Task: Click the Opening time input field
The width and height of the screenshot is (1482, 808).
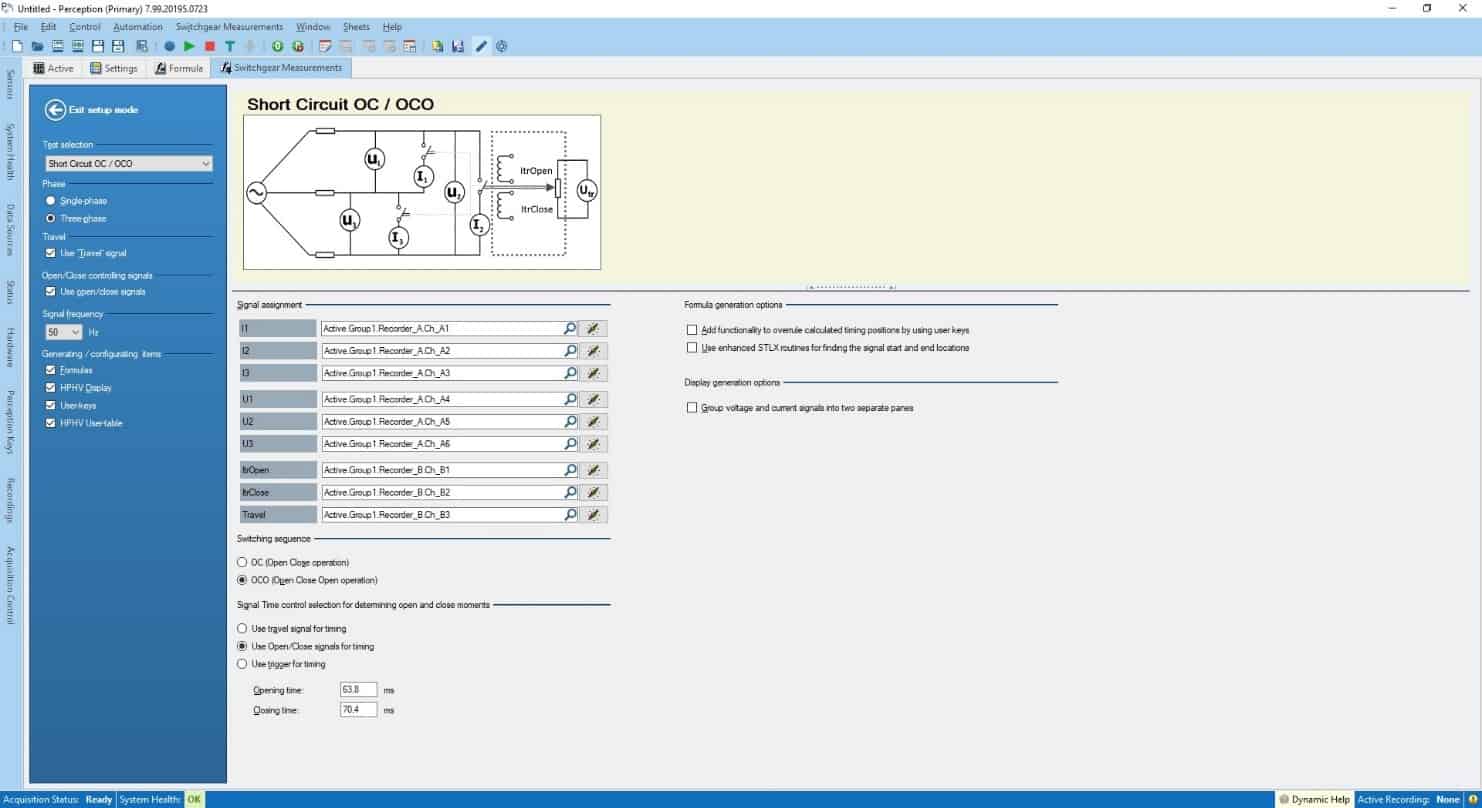Action: pyautogui.click(x=358, y=690)
